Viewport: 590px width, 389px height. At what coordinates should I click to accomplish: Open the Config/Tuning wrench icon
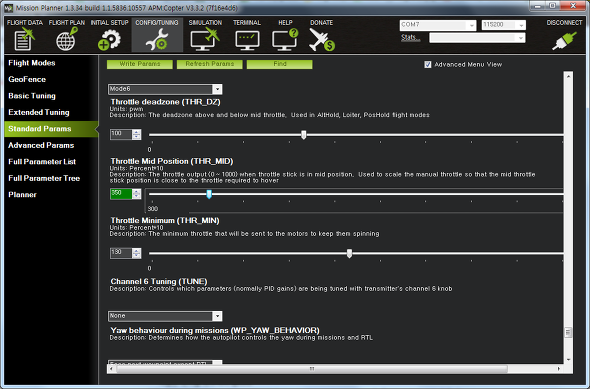tap(157, 40)
